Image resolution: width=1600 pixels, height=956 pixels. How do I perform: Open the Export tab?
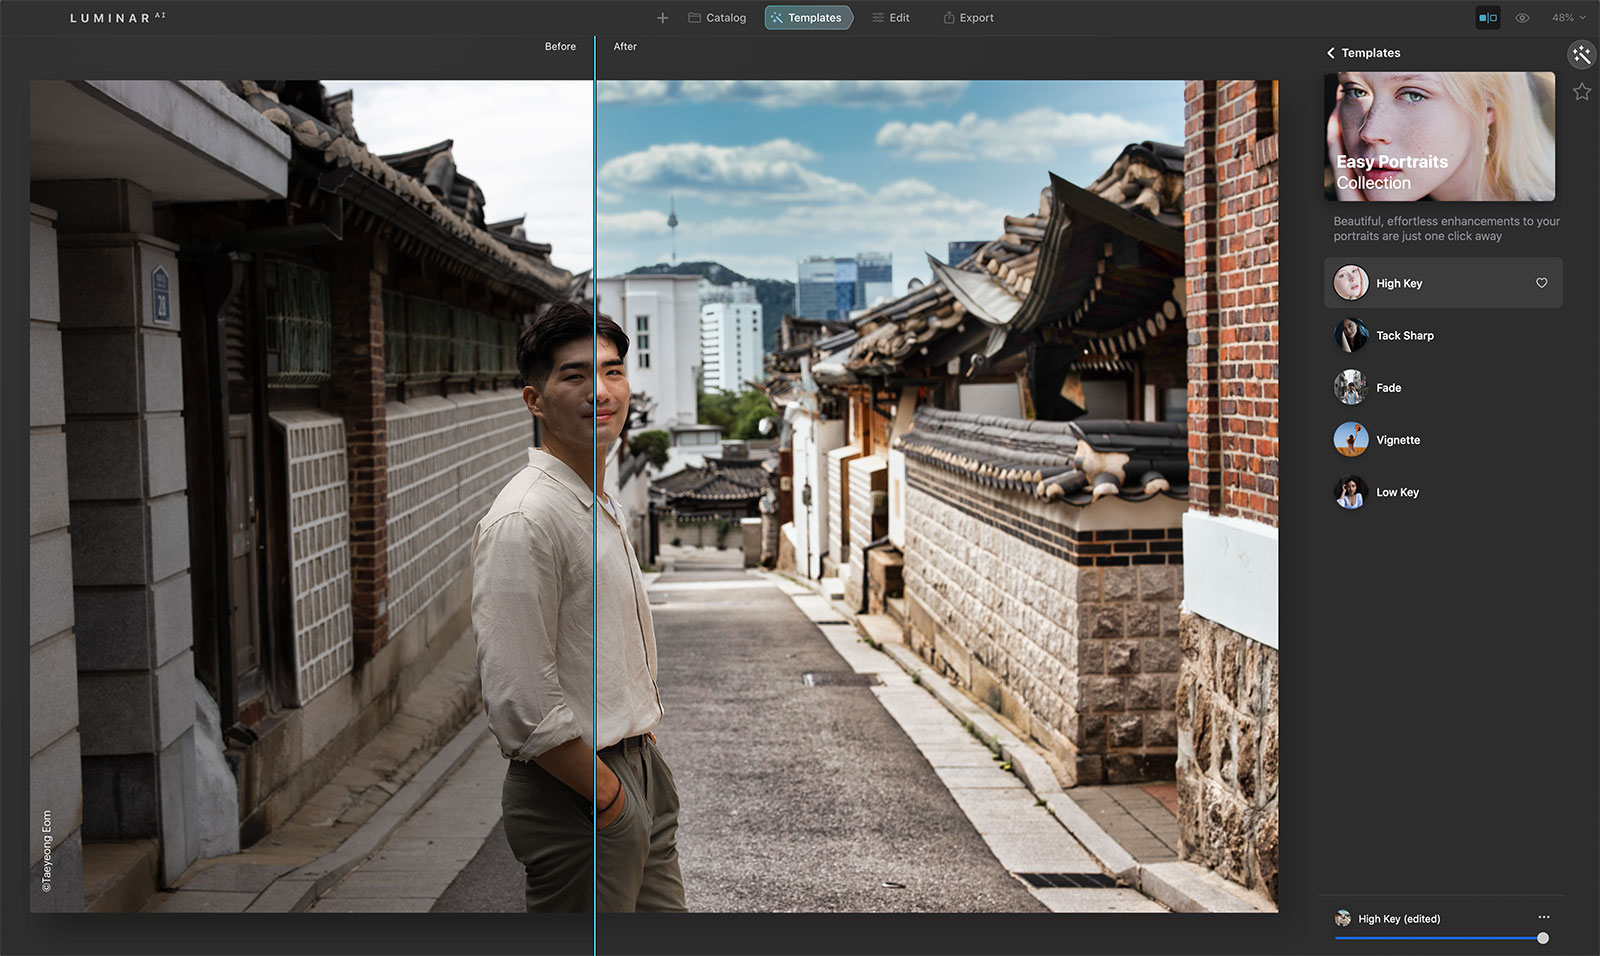click(968, 18)
